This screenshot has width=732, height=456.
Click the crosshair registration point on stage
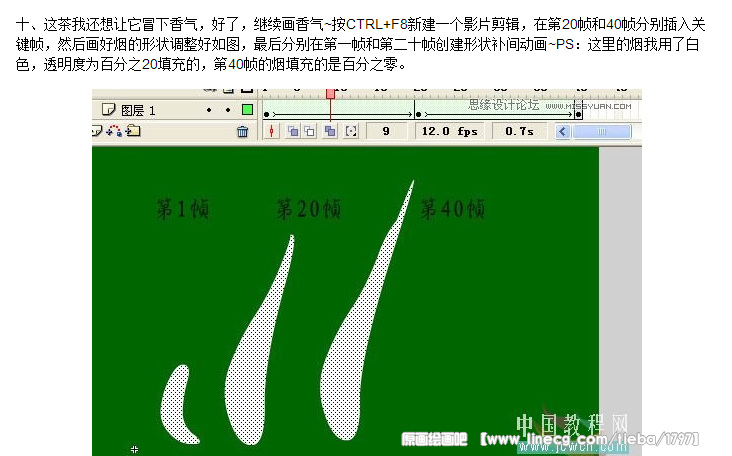(134, 449)
